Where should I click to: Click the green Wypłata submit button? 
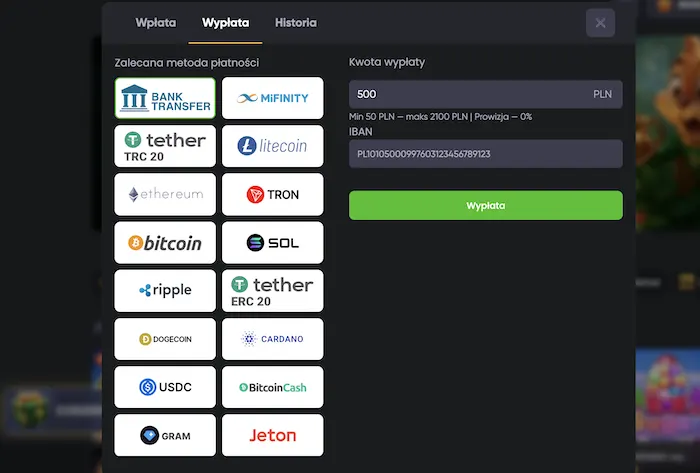(x=486, y=205)
